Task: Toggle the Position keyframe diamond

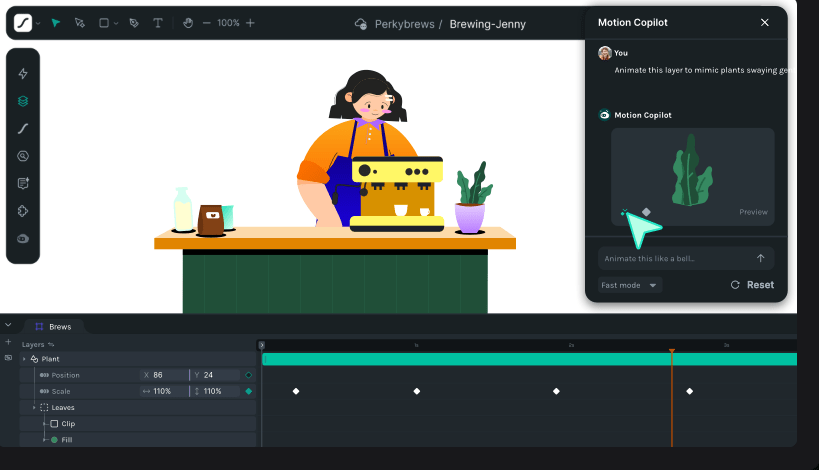Action: [x=249, y=375]
